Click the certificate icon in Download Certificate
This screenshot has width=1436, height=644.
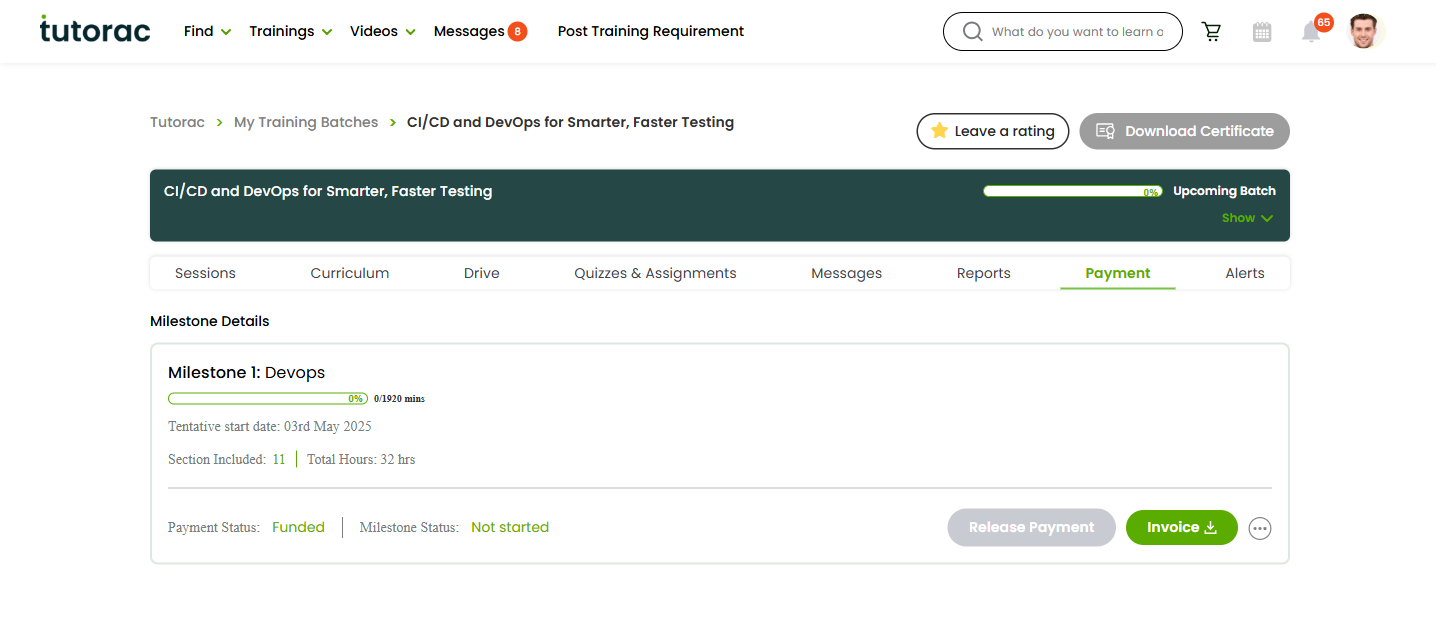1105,131
